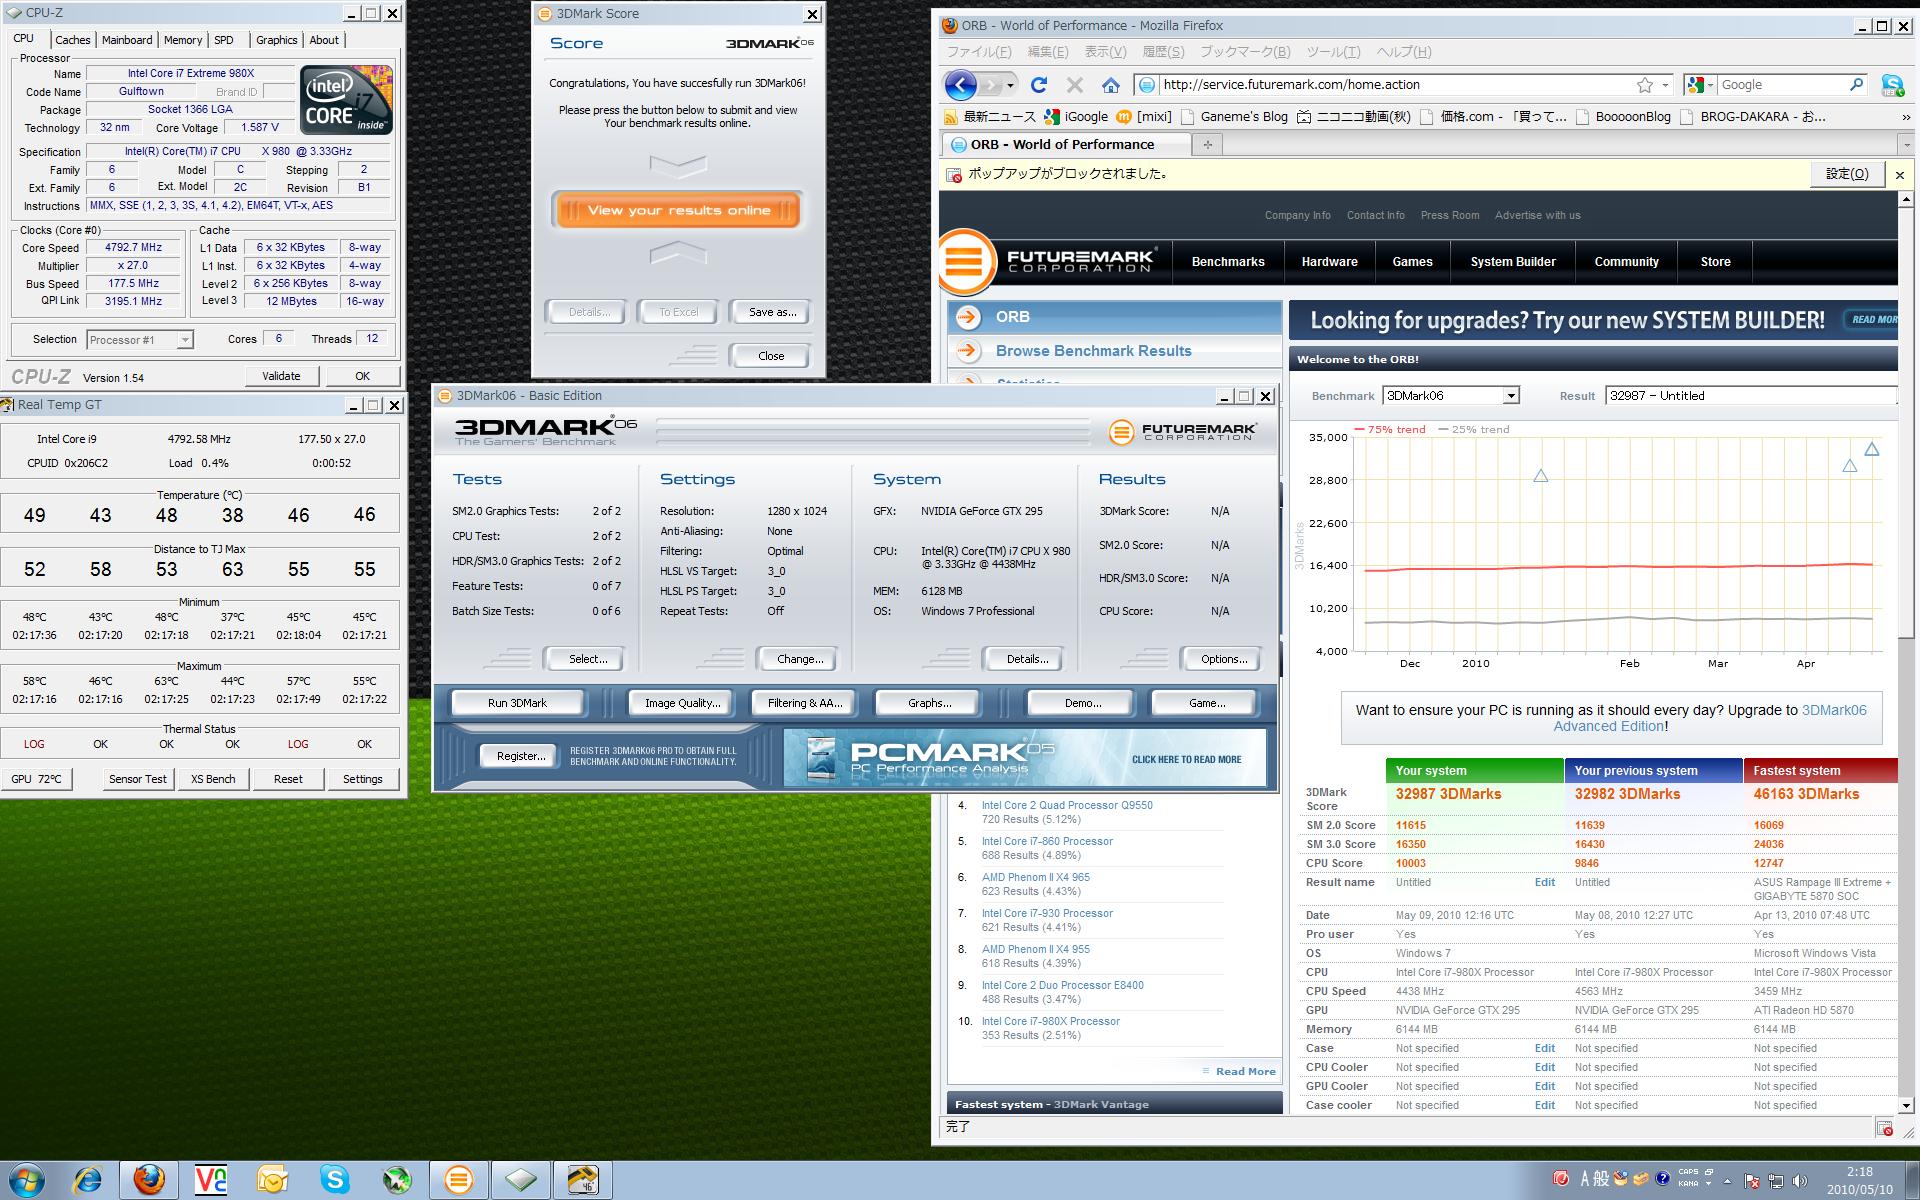Click the bookmark star in address bar
Viewport: 1920px width, 1200px height.
point(1644,85)
